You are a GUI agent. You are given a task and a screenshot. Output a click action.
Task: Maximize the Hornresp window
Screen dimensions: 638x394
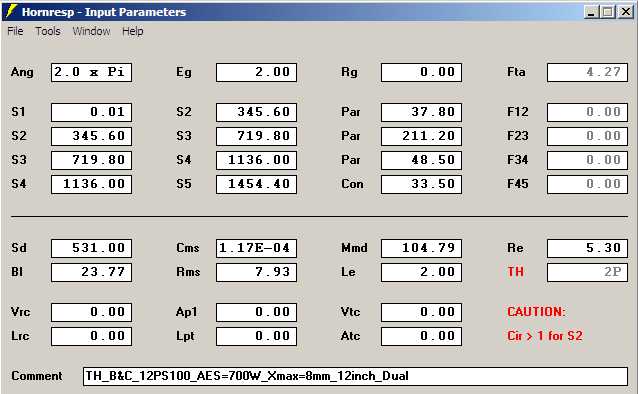point(607,12)
